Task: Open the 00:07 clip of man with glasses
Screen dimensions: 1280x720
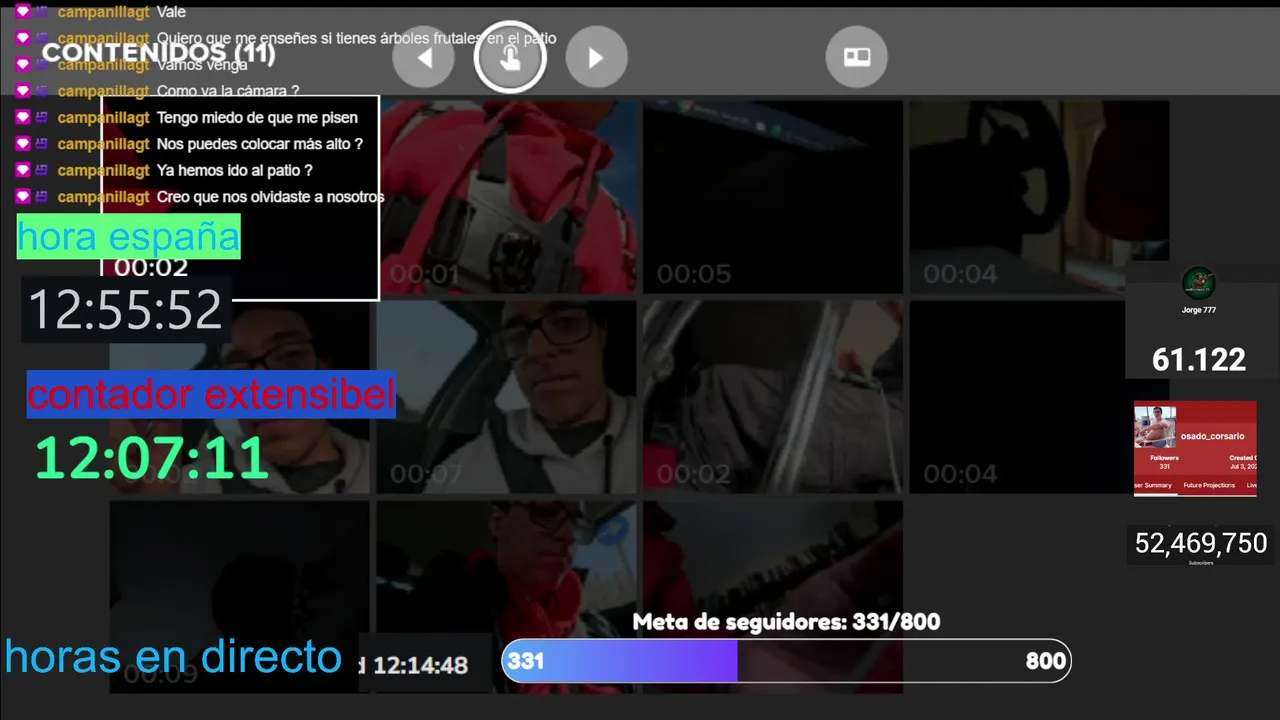Action: tap(506, 397)
